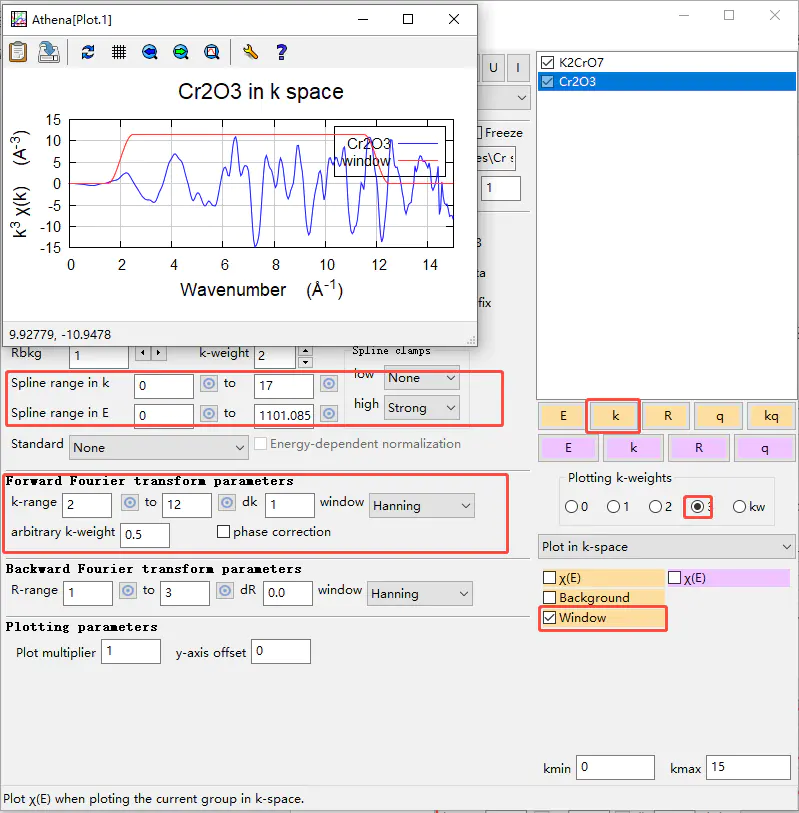
Task: Edit arbitrary k-weight field
Action: tap(145, 535)
